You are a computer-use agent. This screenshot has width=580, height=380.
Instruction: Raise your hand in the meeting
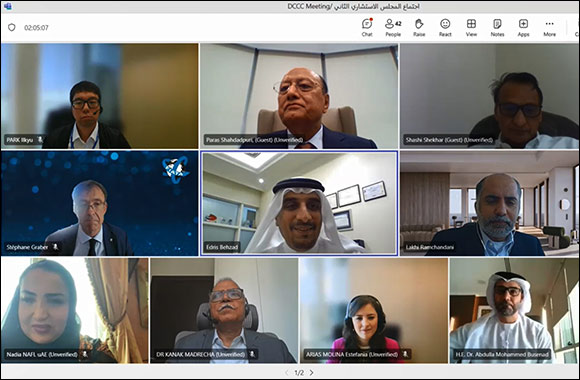(x=419, y=28)
